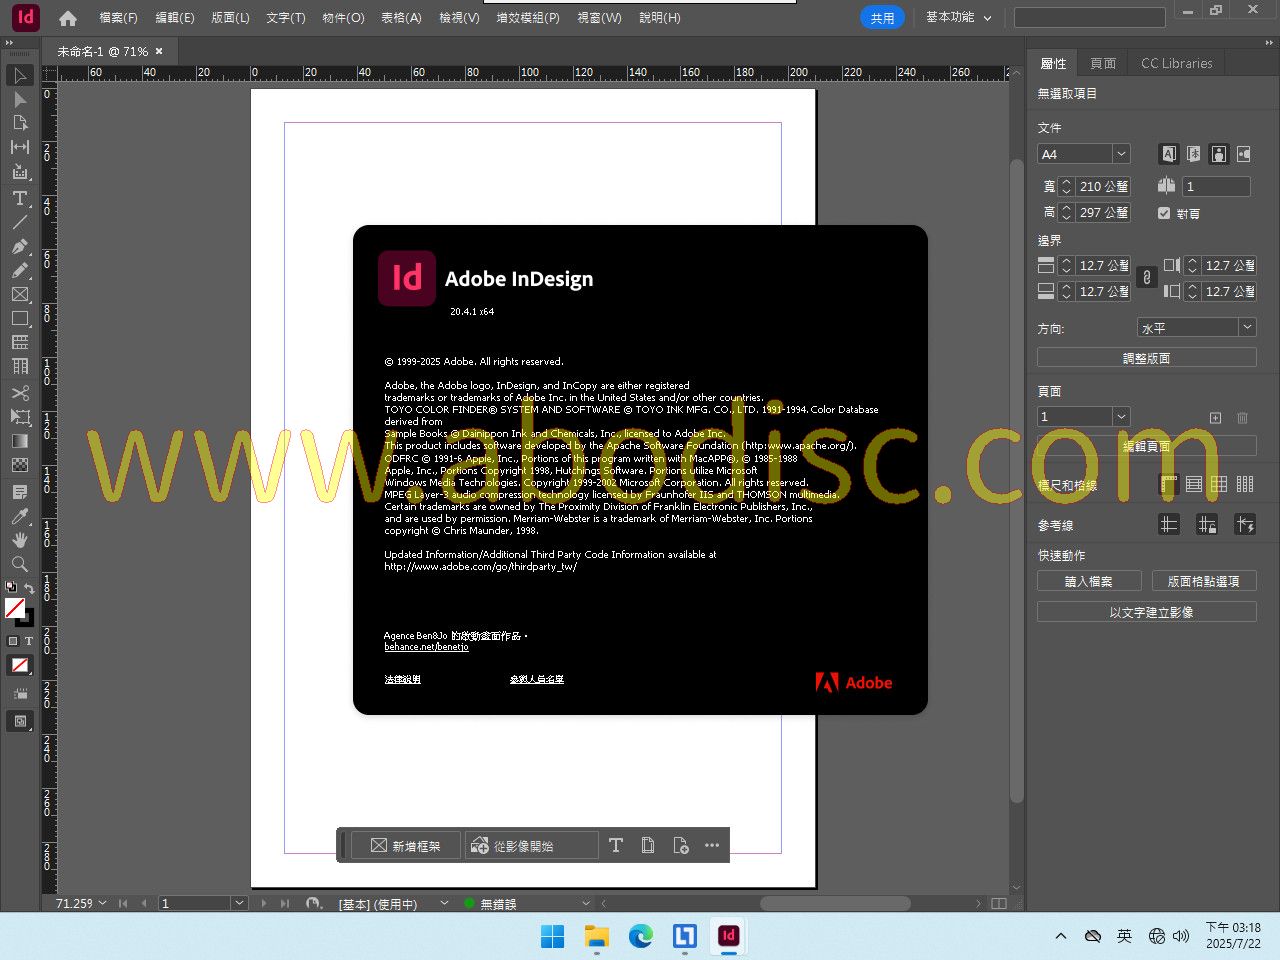Select the Gradient Swatch tool
The image size is (1280, 960).
pyautogui.click(x=20, y=441)
